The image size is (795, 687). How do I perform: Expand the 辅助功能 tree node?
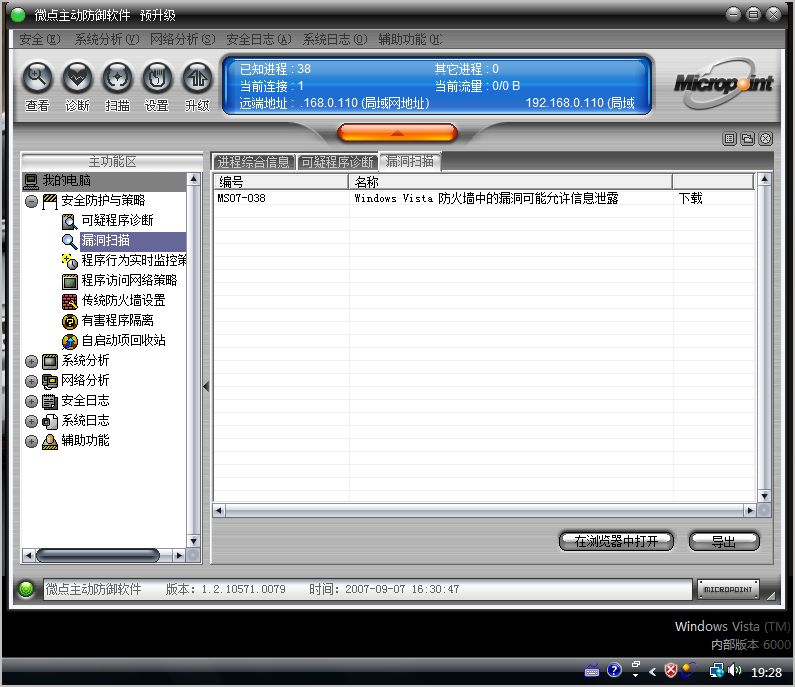click(31, 442)
